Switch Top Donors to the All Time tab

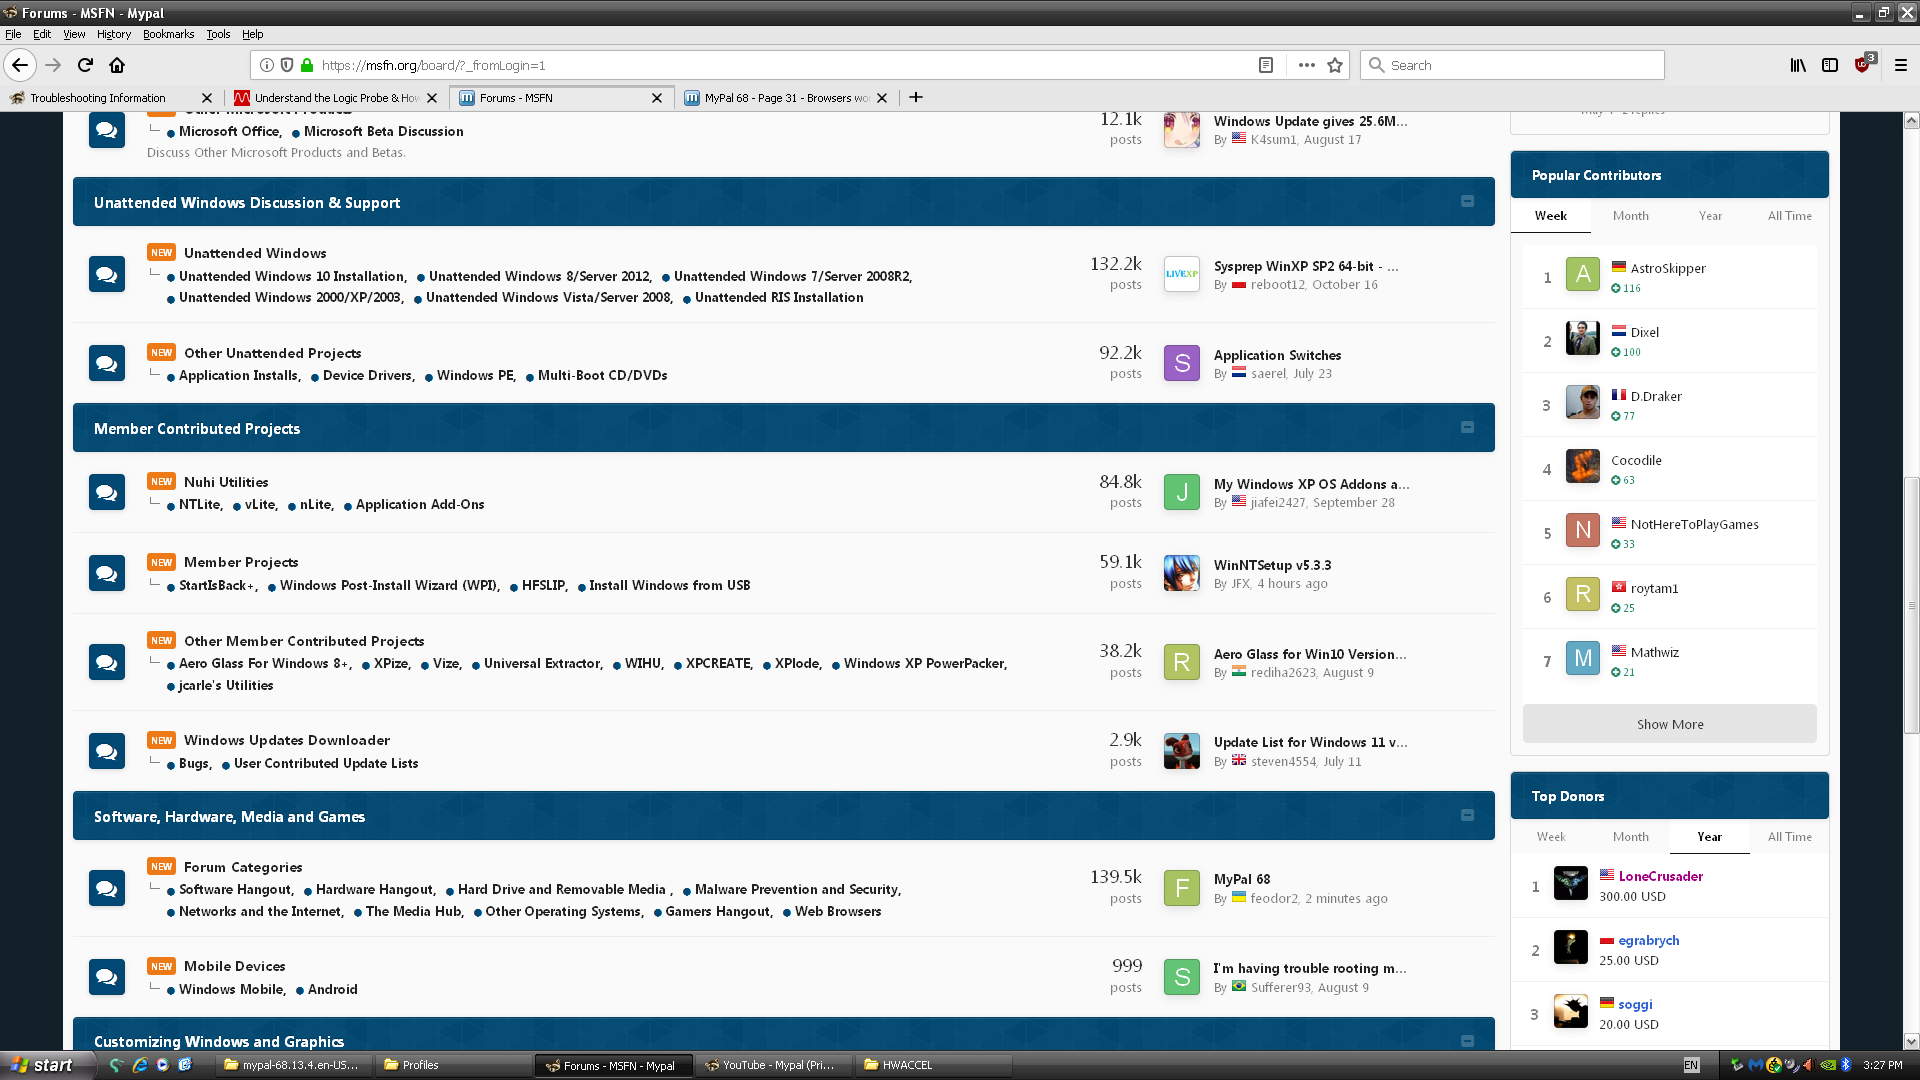(x=1789, y=837)
